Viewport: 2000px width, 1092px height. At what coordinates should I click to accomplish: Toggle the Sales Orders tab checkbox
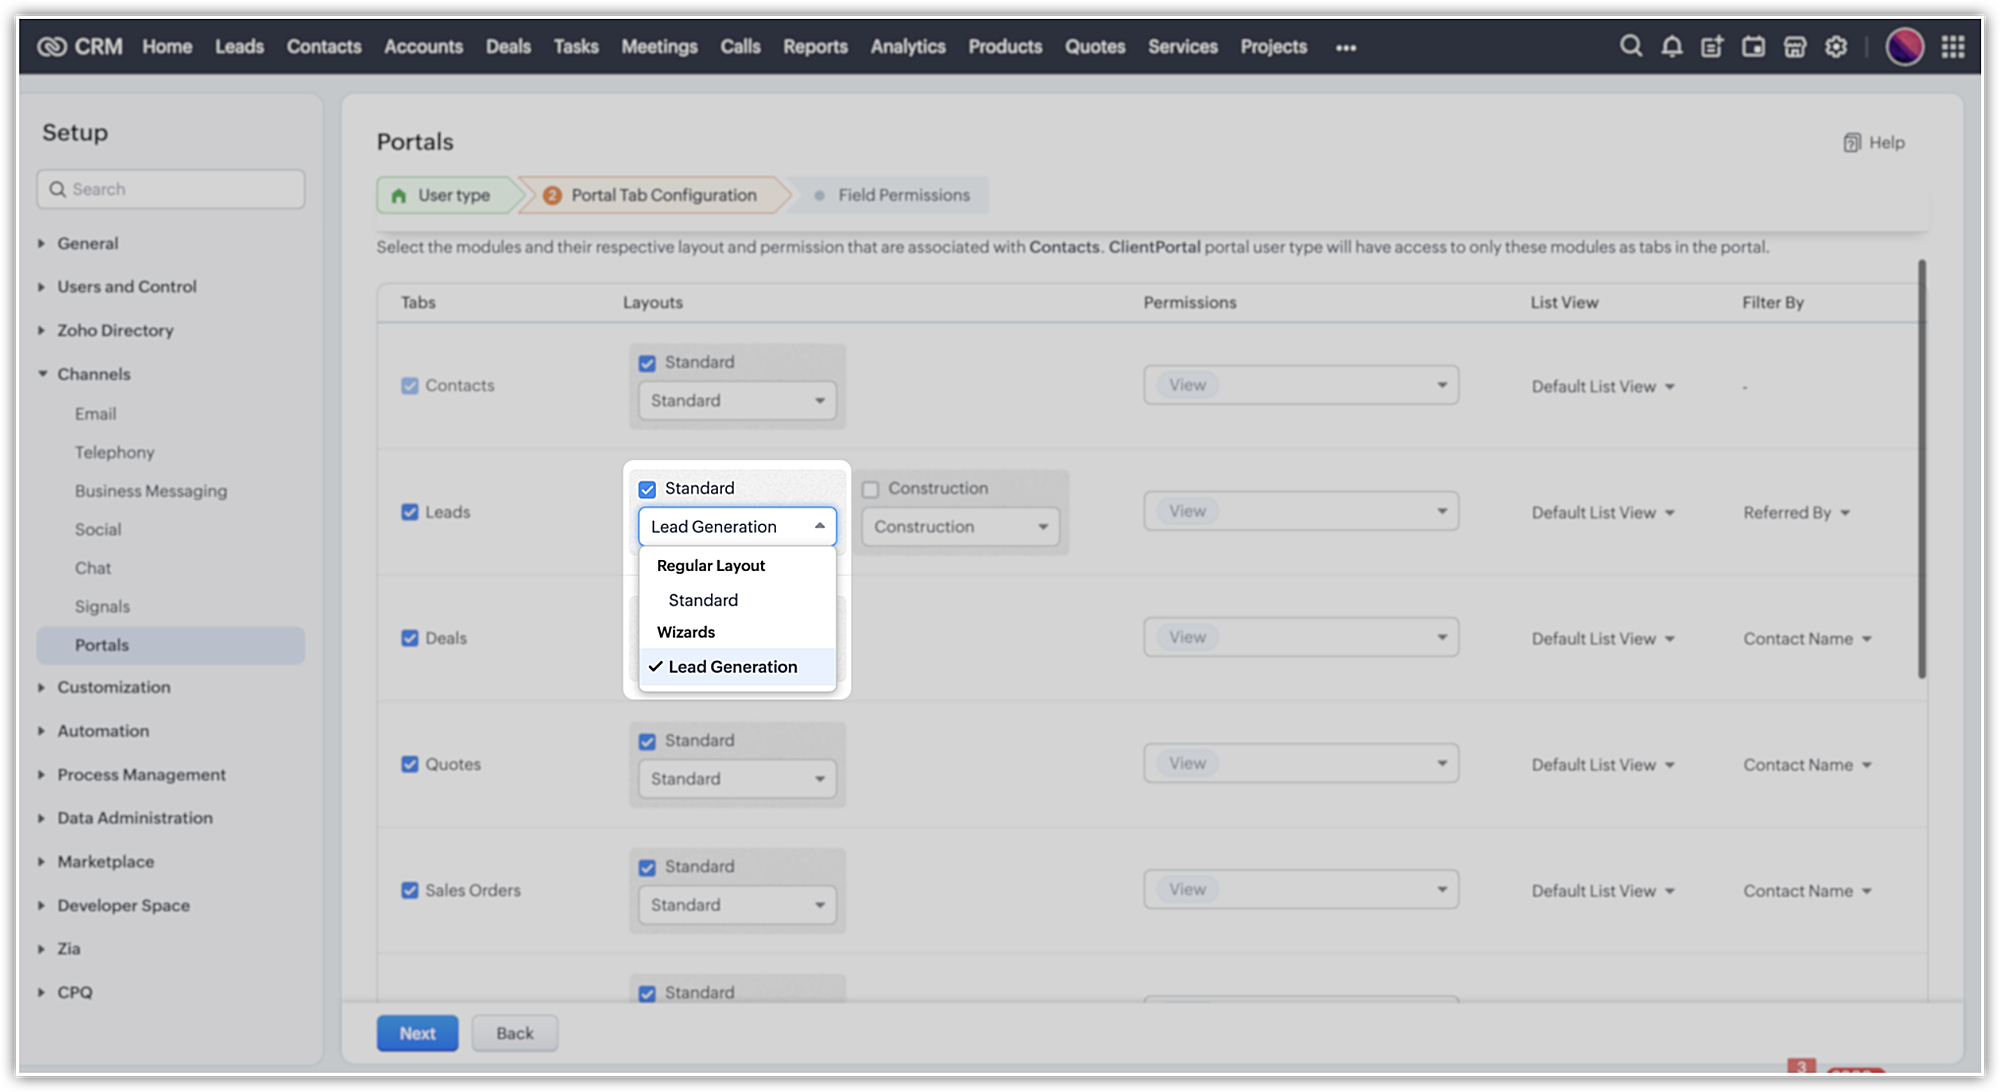[x=410, y=890]
